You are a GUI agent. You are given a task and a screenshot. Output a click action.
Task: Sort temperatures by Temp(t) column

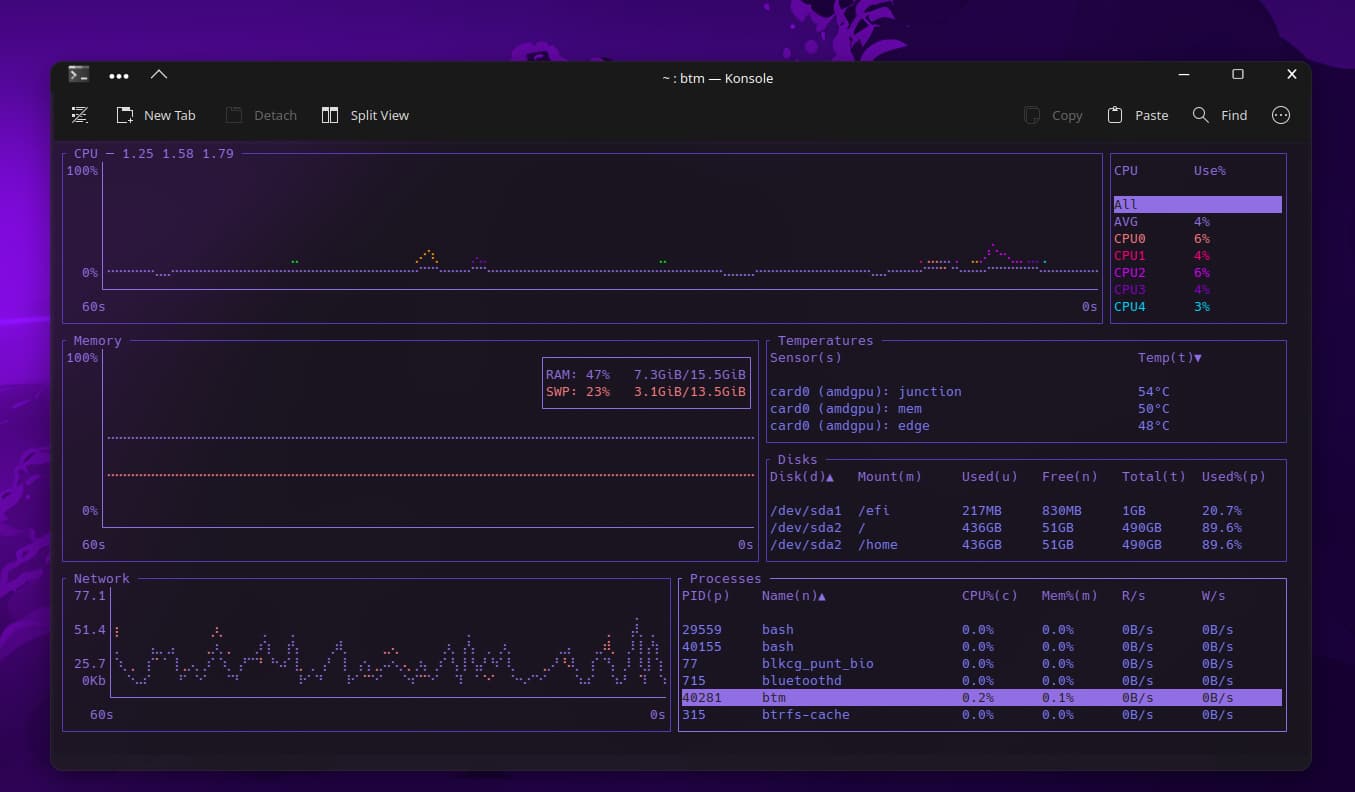click(x=1170, y=358)
